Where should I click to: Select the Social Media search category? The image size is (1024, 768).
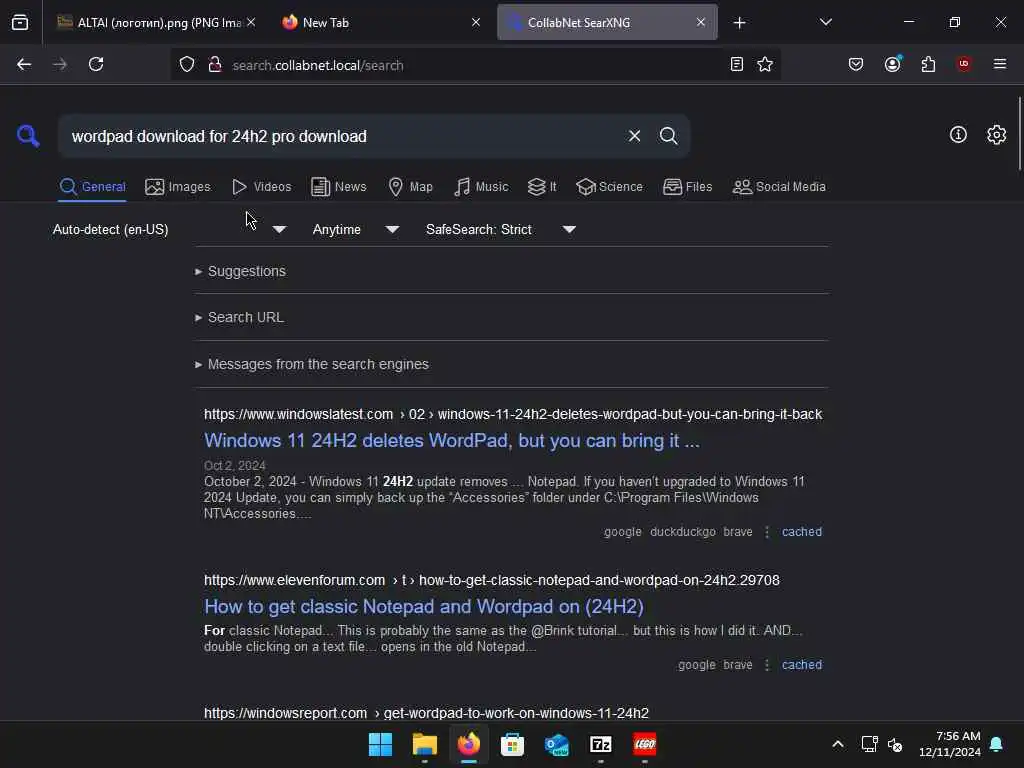point(778,187)
